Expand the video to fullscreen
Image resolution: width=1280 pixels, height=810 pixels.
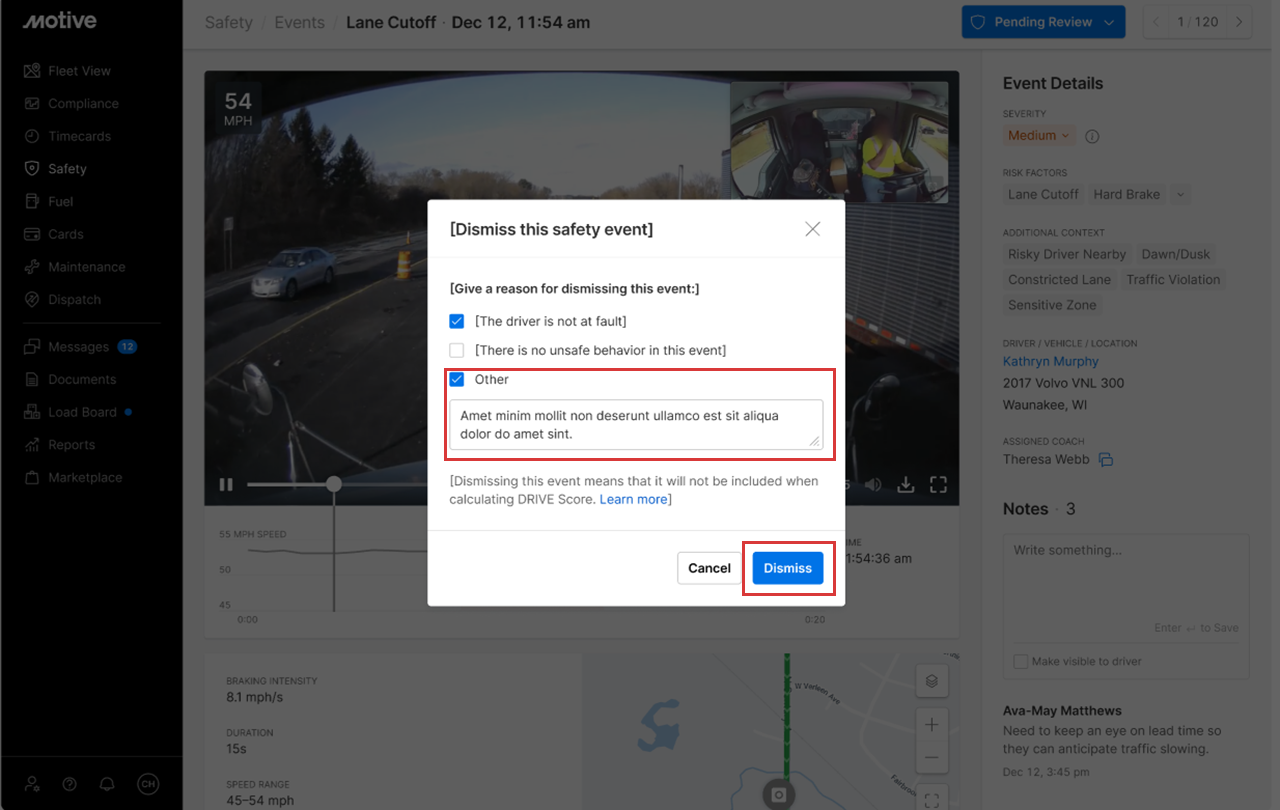(938, 485)
